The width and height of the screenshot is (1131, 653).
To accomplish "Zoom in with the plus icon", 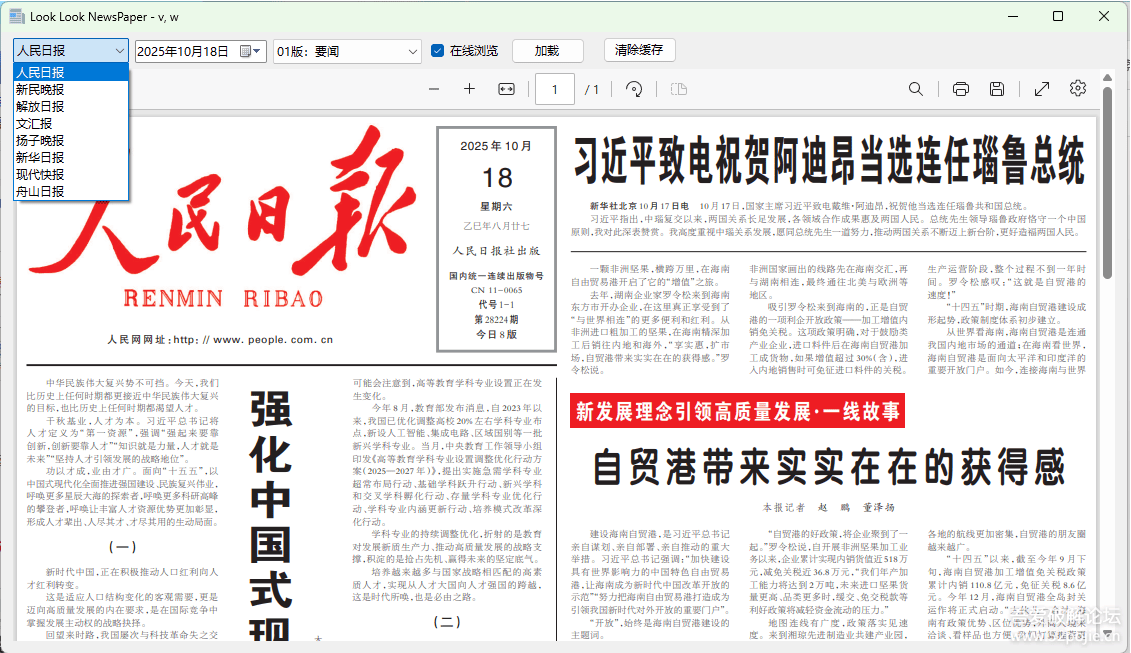I will pyautogui.click(x=470, y=89).
